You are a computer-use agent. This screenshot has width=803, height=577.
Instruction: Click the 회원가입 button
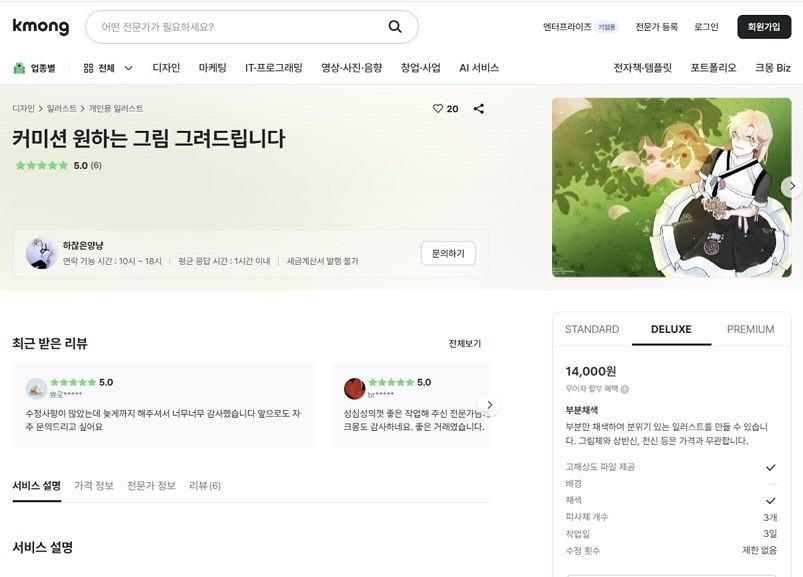pos(764,27)
